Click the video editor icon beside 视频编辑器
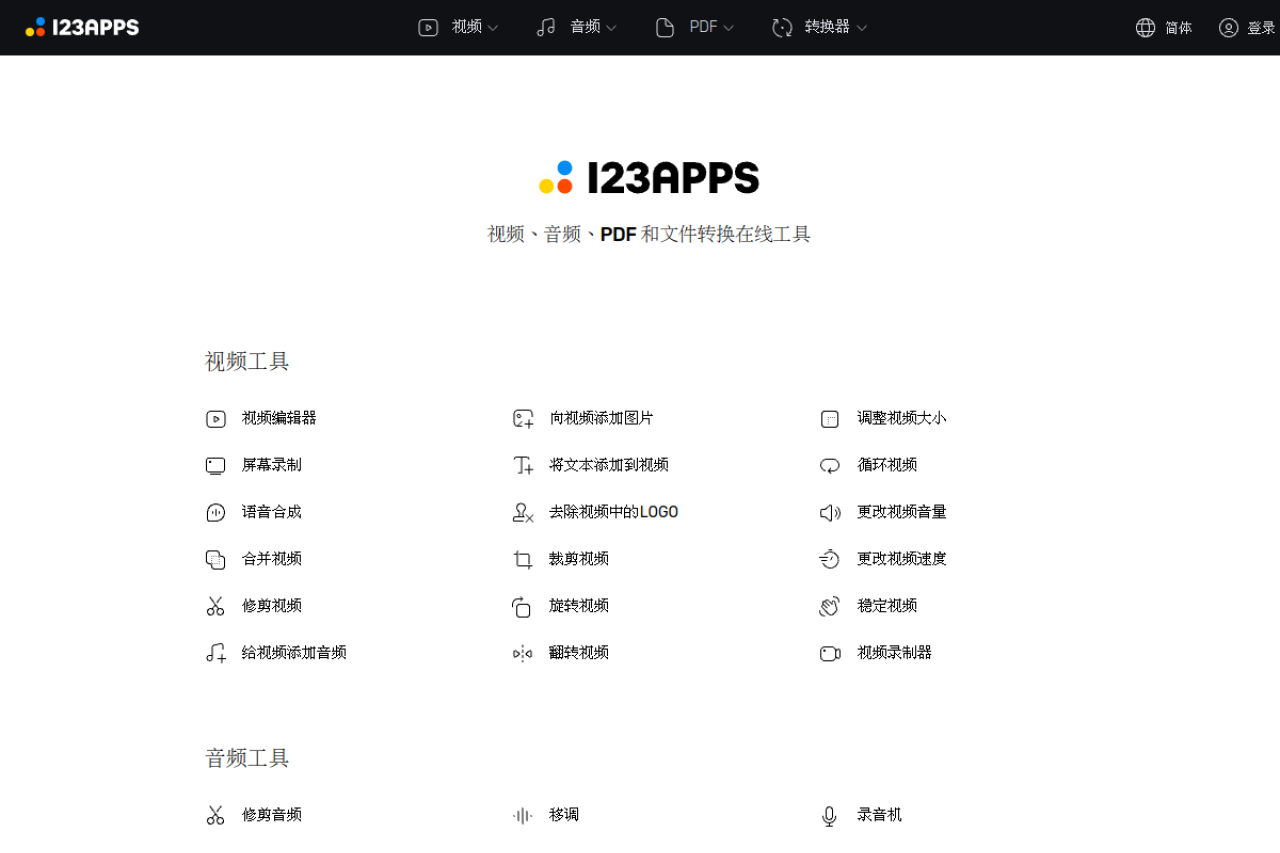This screenshot has width=1280, height=853. (x=216, y=419)
